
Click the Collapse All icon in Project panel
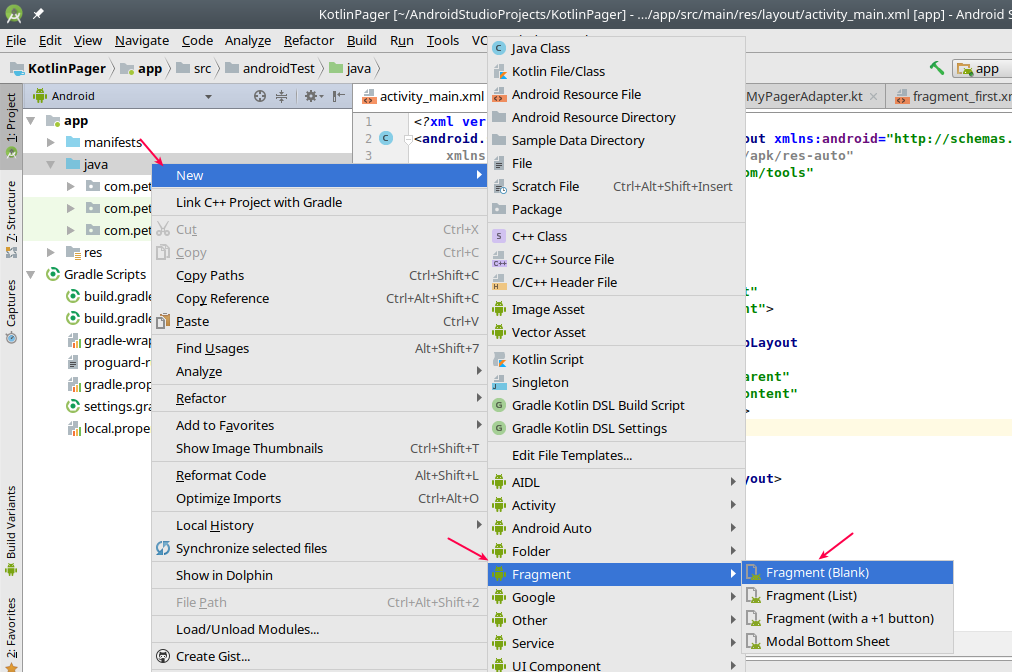click(281, 97)
